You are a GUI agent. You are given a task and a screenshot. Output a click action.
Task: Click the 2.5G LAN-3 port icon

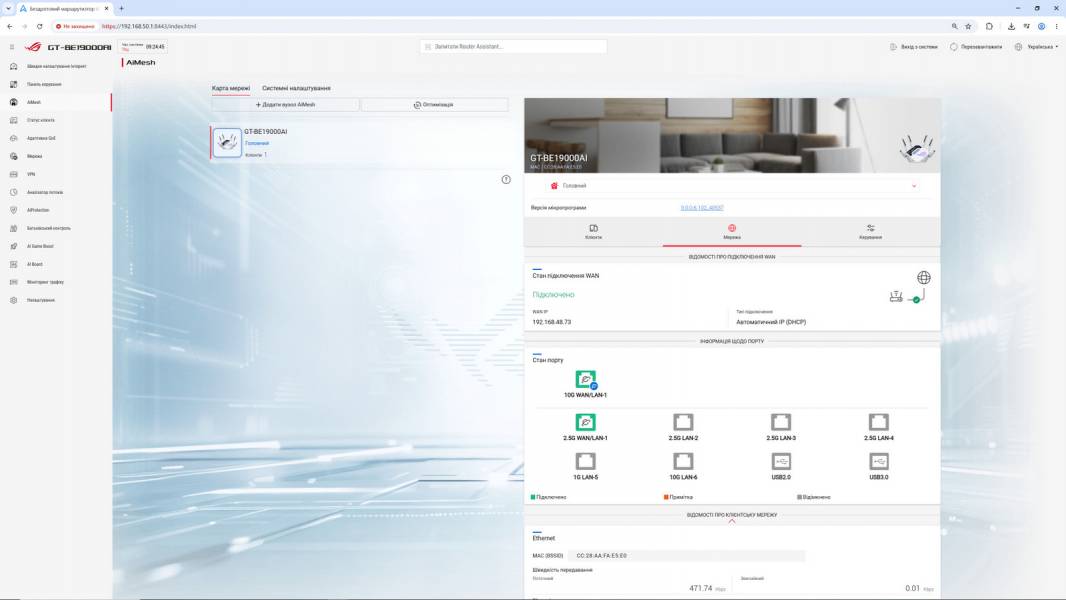tap(780, 422)
